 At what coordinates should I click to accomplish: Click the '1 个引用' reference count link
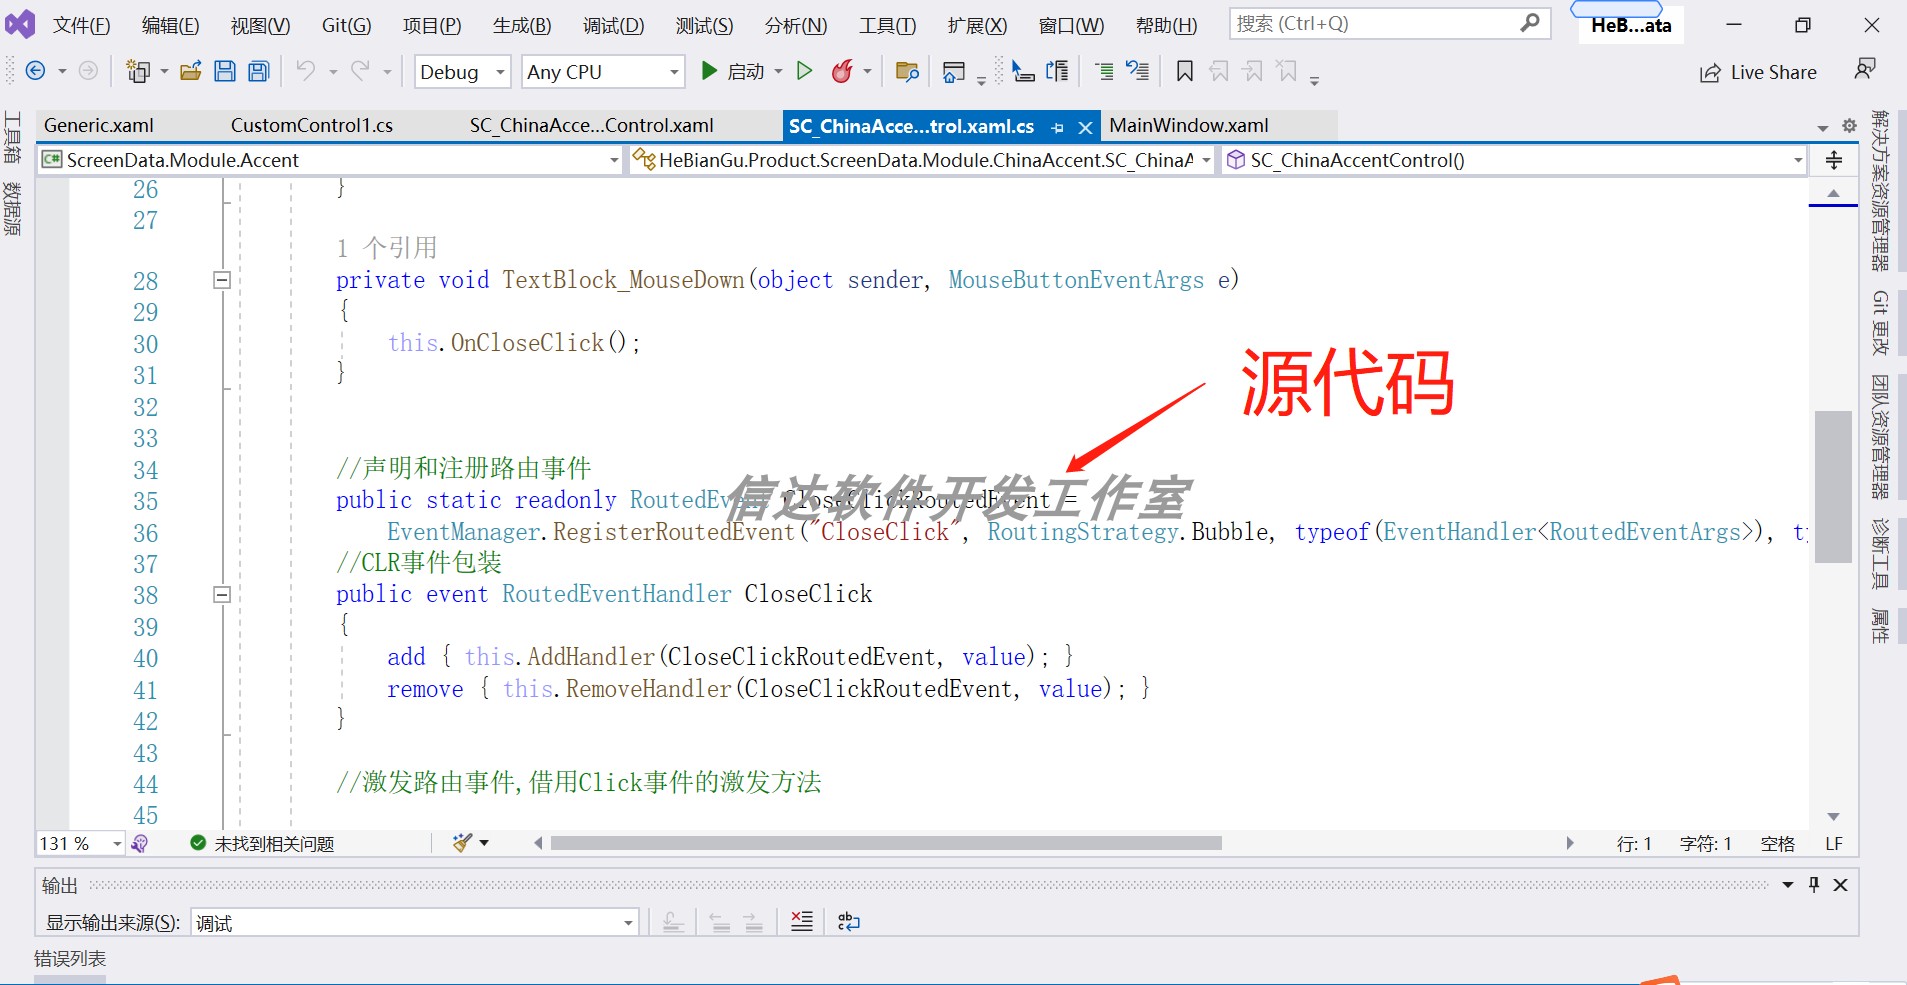point(387,247)
